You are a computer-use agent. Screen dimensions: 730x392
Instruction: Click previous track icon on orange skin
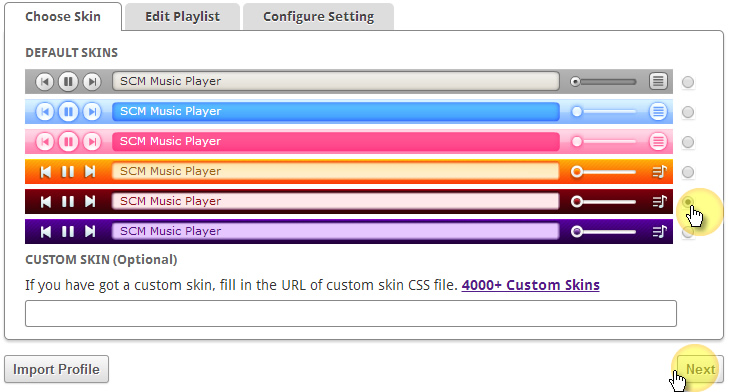click(x=46, y=172)
